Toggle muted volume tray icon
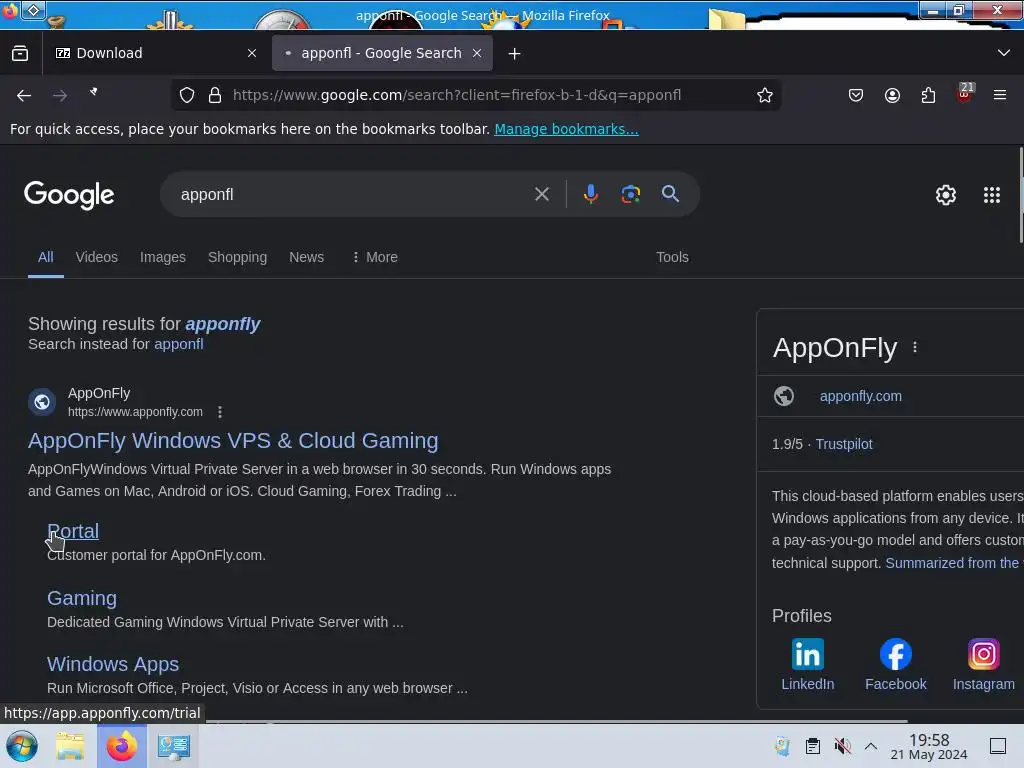 click(842, 746)
